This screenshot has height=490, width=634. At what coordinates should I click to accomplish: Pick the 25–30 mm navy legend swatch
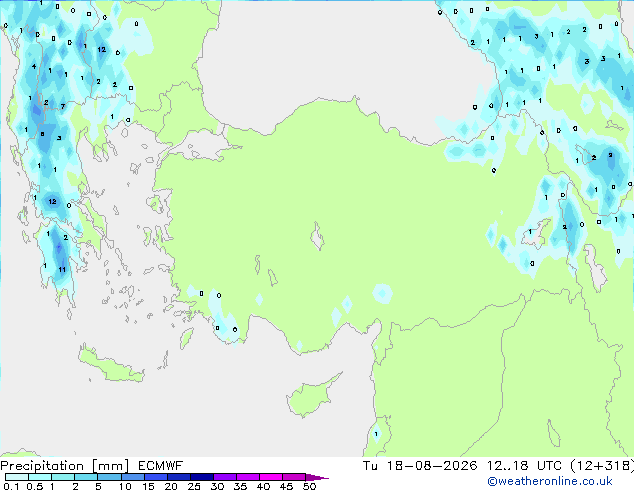click(202, 477)
